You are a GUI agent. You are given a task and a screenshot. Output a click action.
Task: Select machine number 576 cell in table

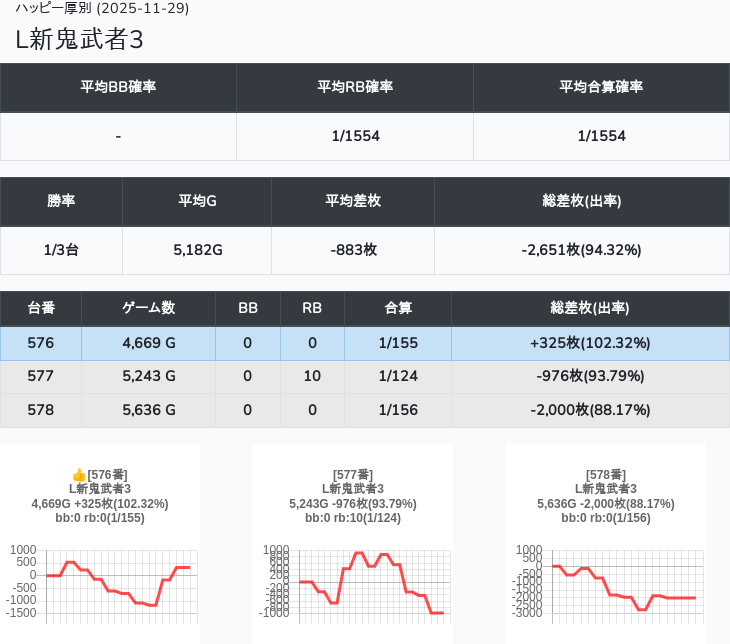click(41, 343)
